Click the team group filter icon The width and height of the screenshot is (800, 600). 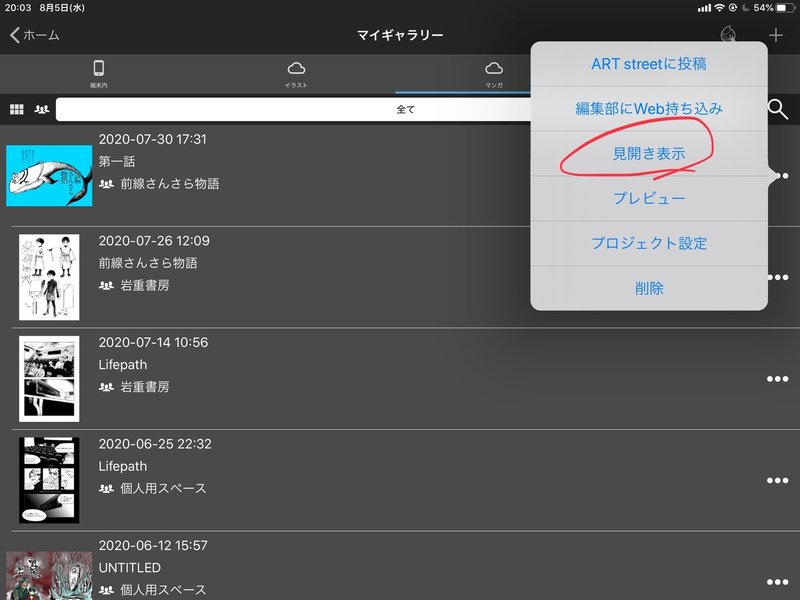42,109
